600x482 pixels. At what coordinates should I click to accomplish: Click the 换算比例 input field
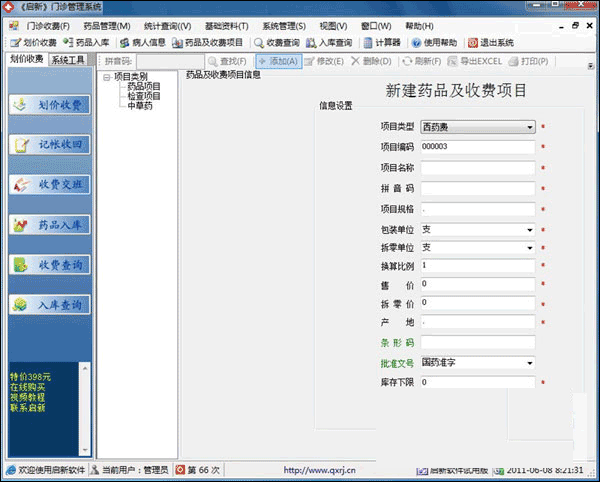click(x=478, y=266)
